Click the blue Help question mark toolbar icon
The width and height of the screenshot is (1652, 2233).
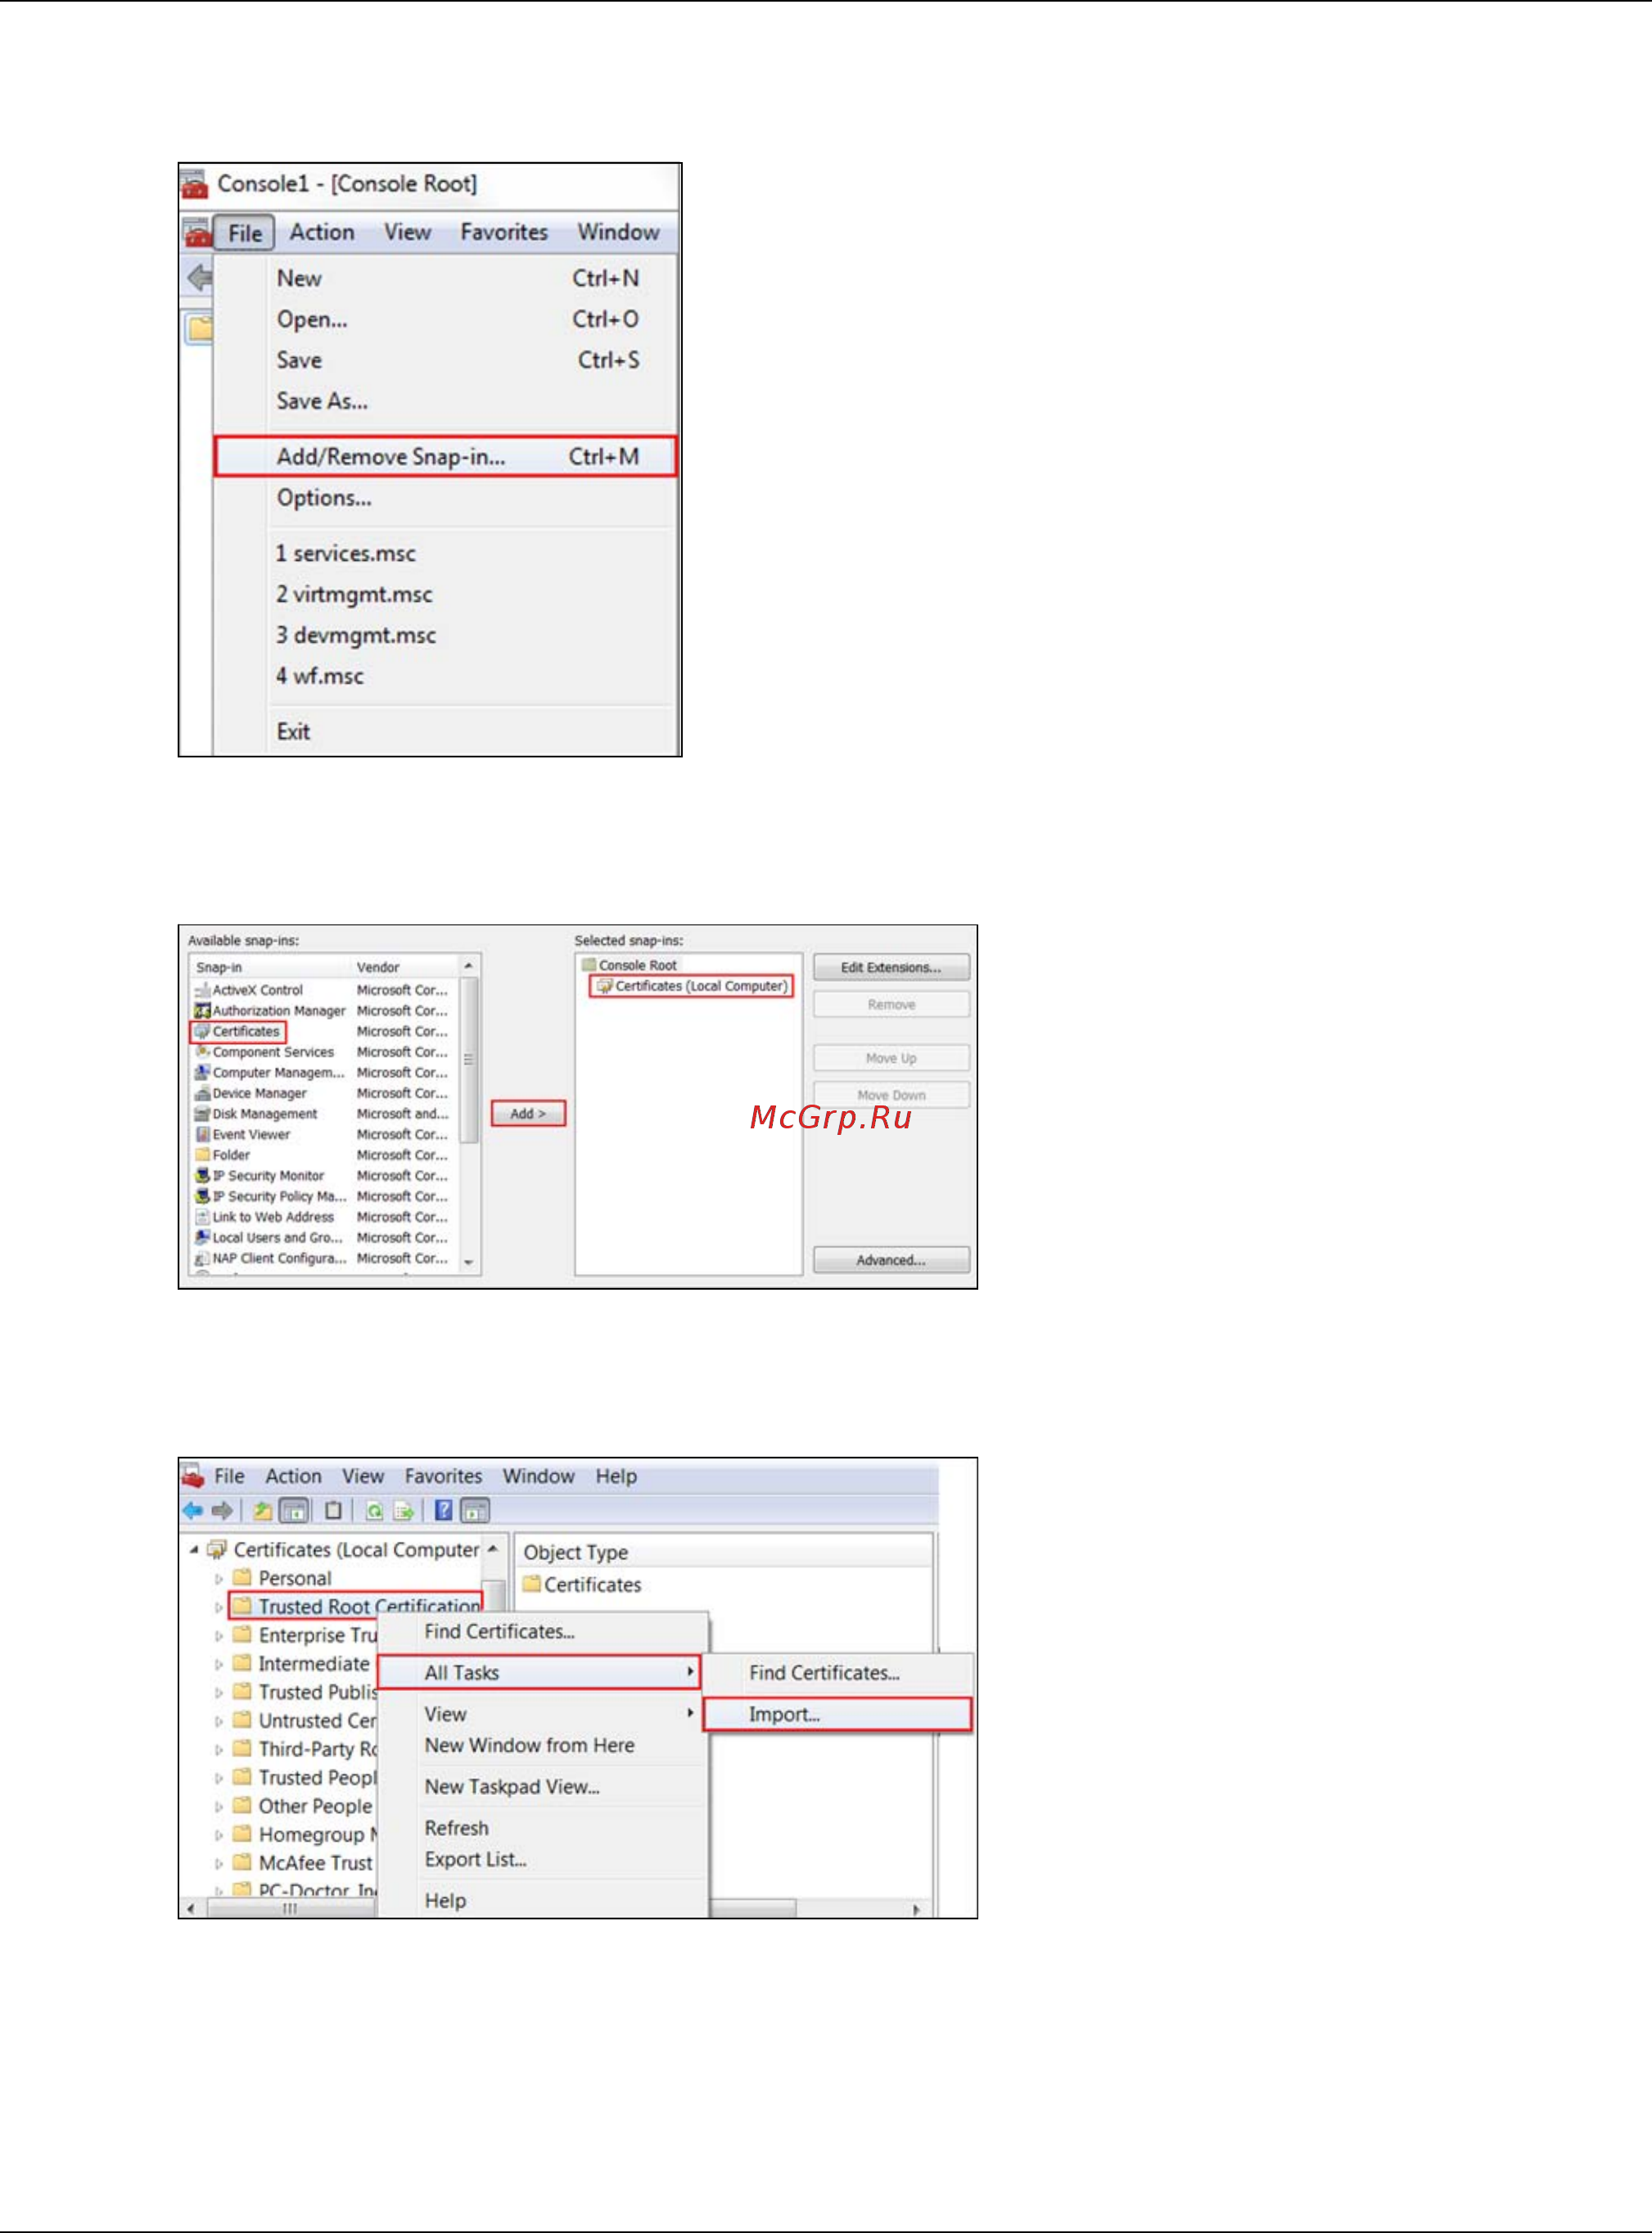click(x=443, y=1510)
